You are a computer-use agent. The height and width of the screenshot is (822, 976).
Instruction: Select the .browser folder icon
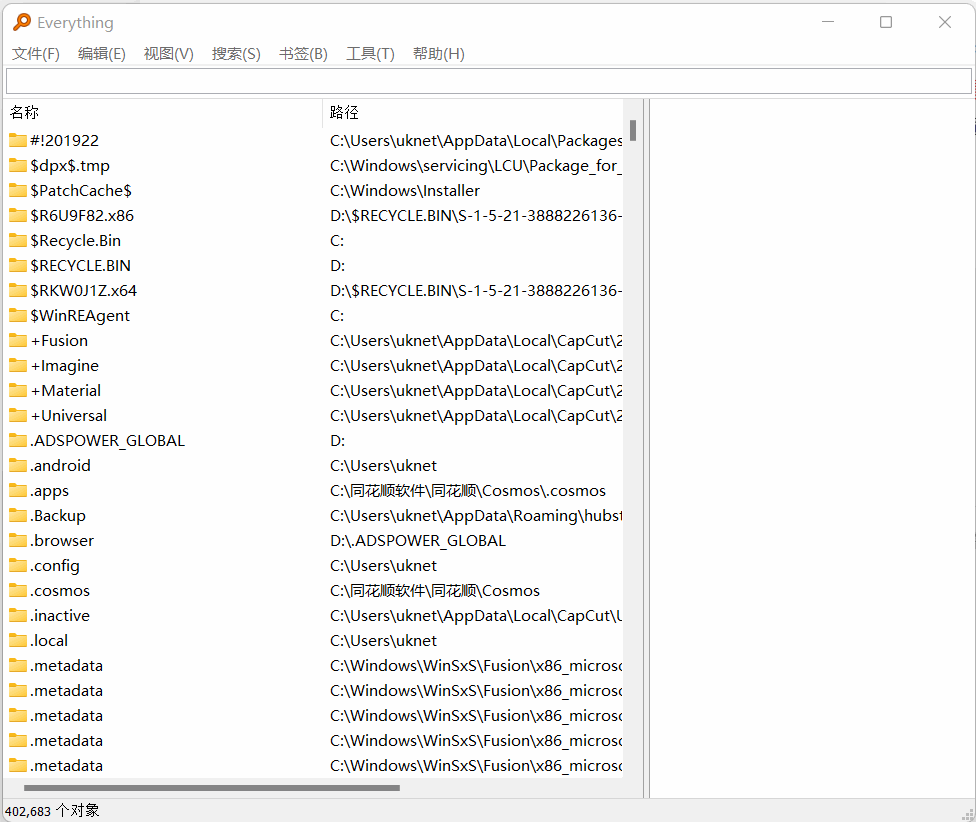(18, 540)
